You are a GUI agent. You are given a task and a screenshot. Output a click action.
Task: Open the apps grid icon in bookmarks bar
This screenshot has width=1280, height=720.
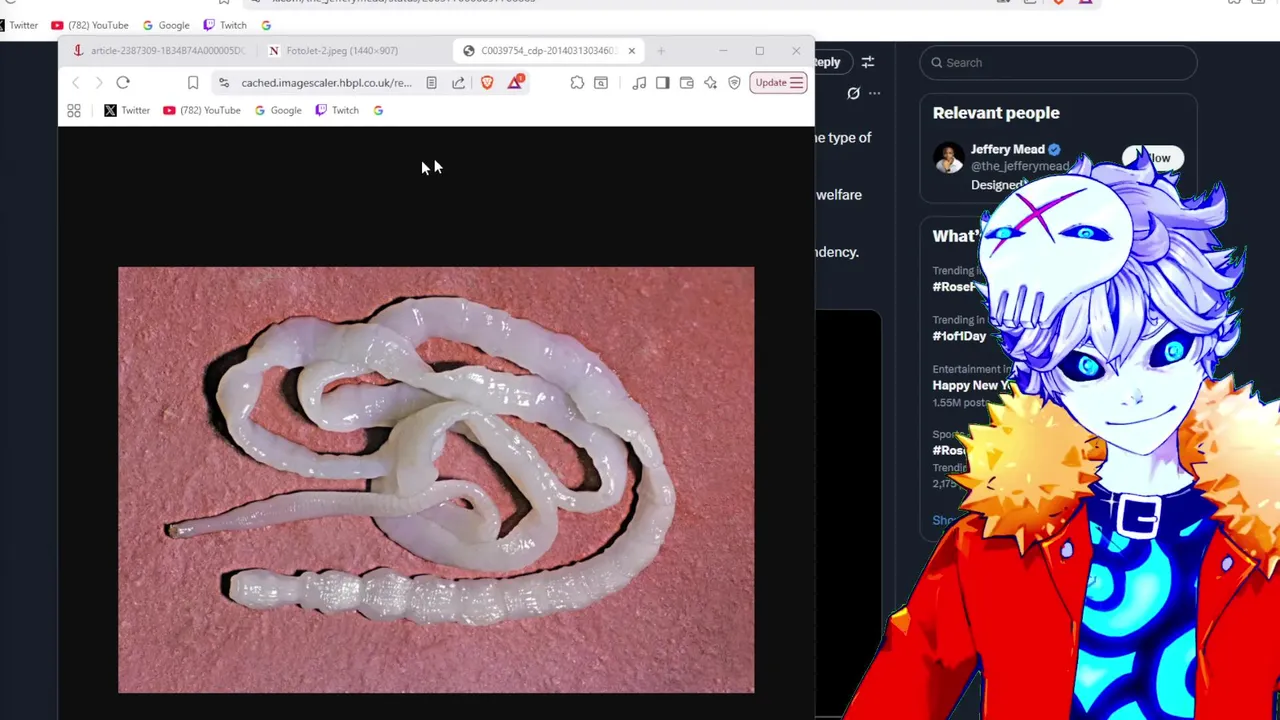point(74,111)
